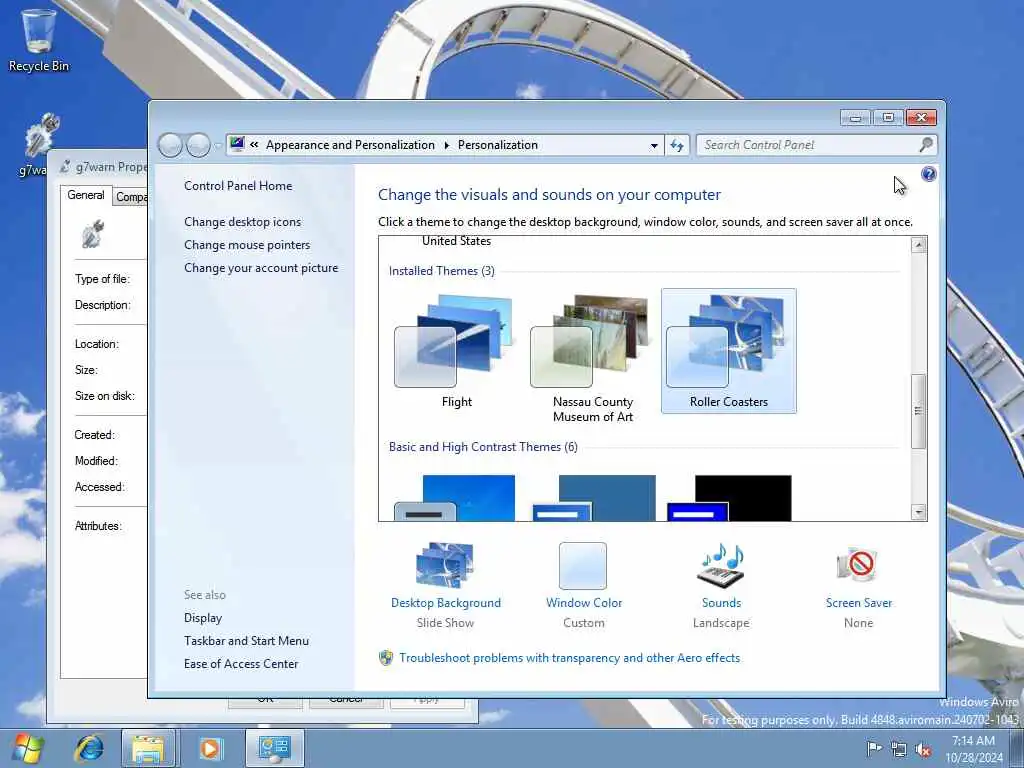Open Windows Media Player from taskbar
Screen dimensions: 1024x768
coord(210,748)
